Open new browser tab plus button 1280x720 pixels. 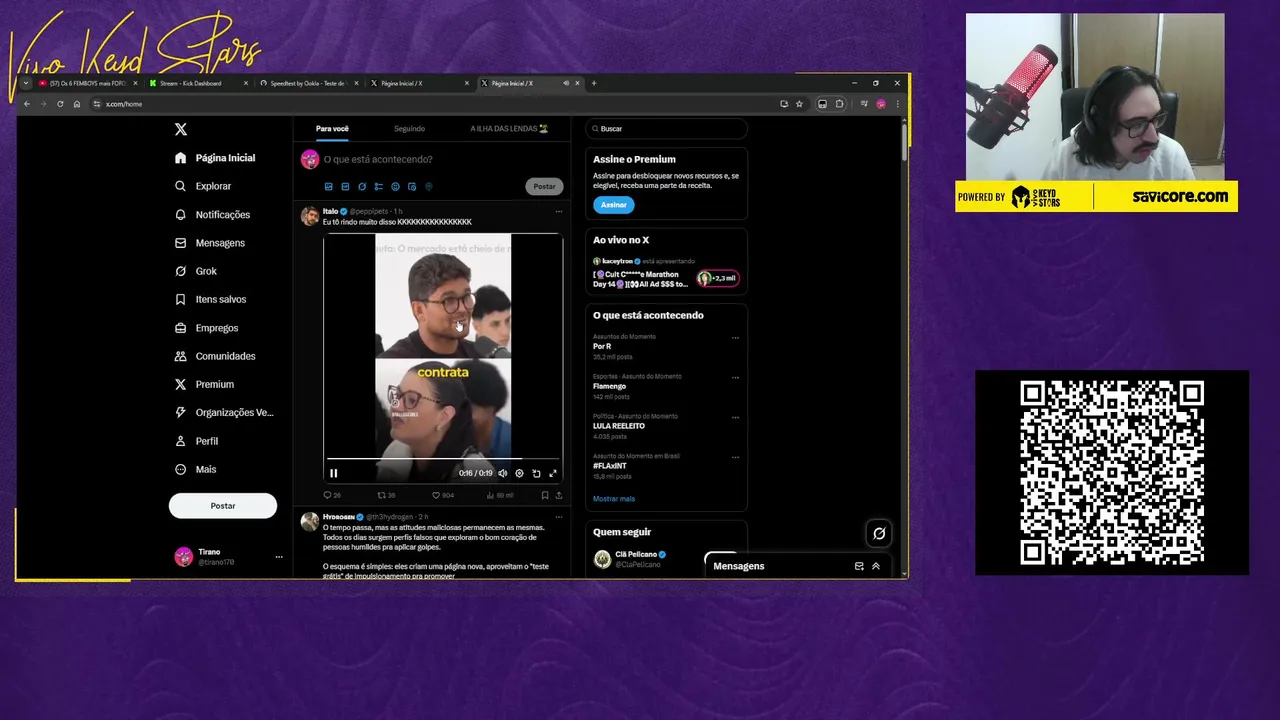594,83
